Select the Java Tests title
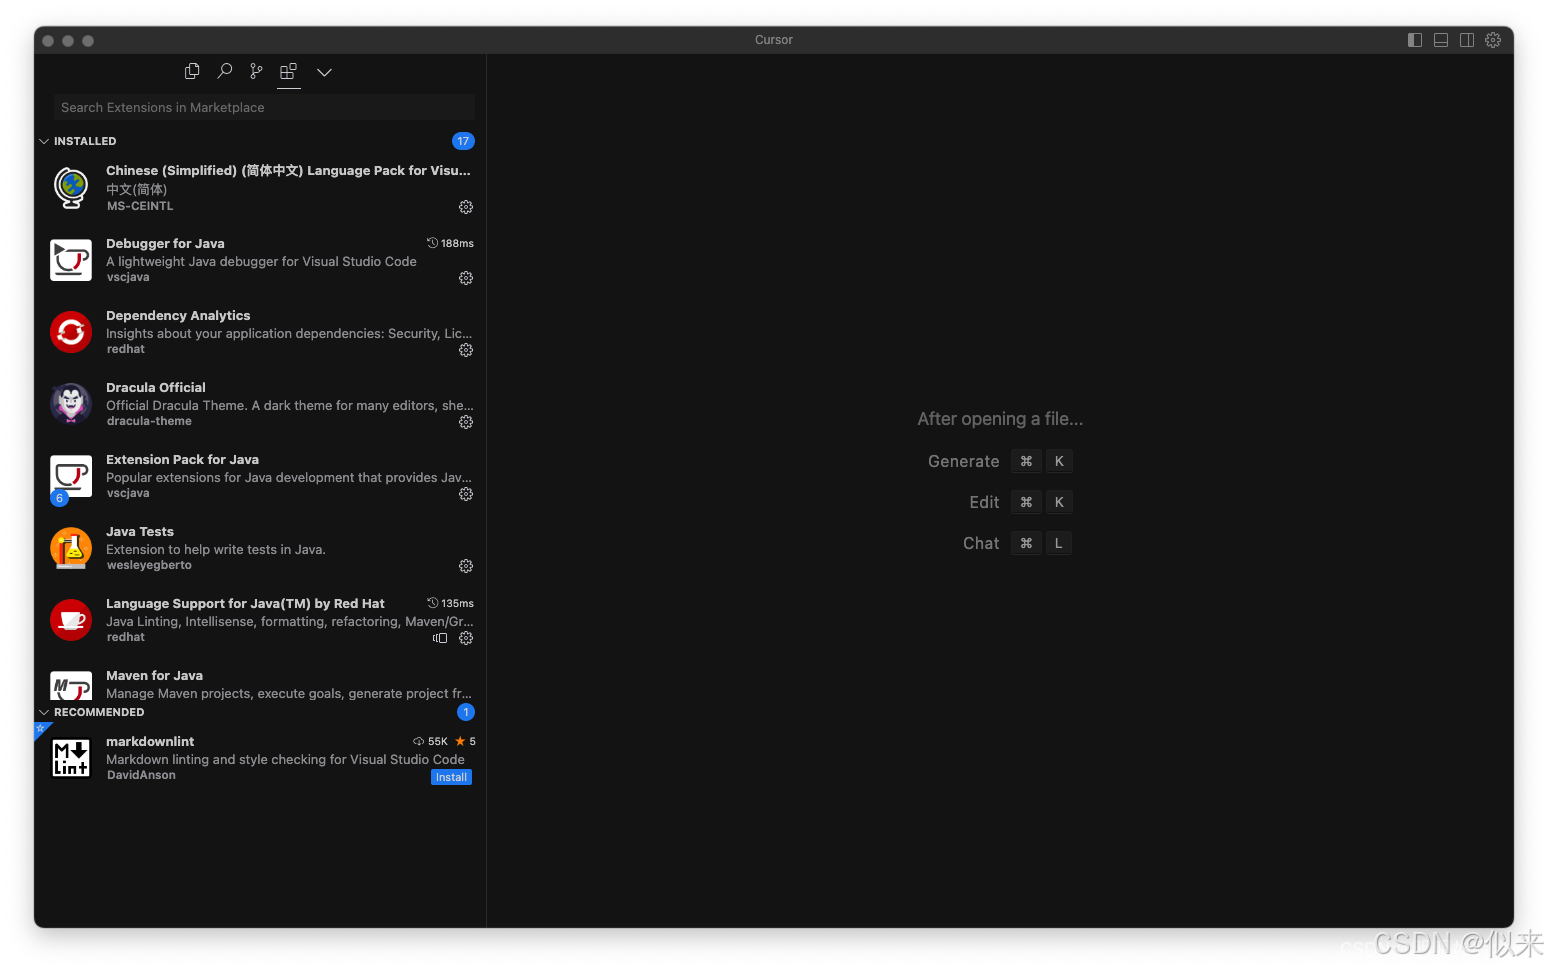Screen dimensions: 1548x970 (140, 531)
